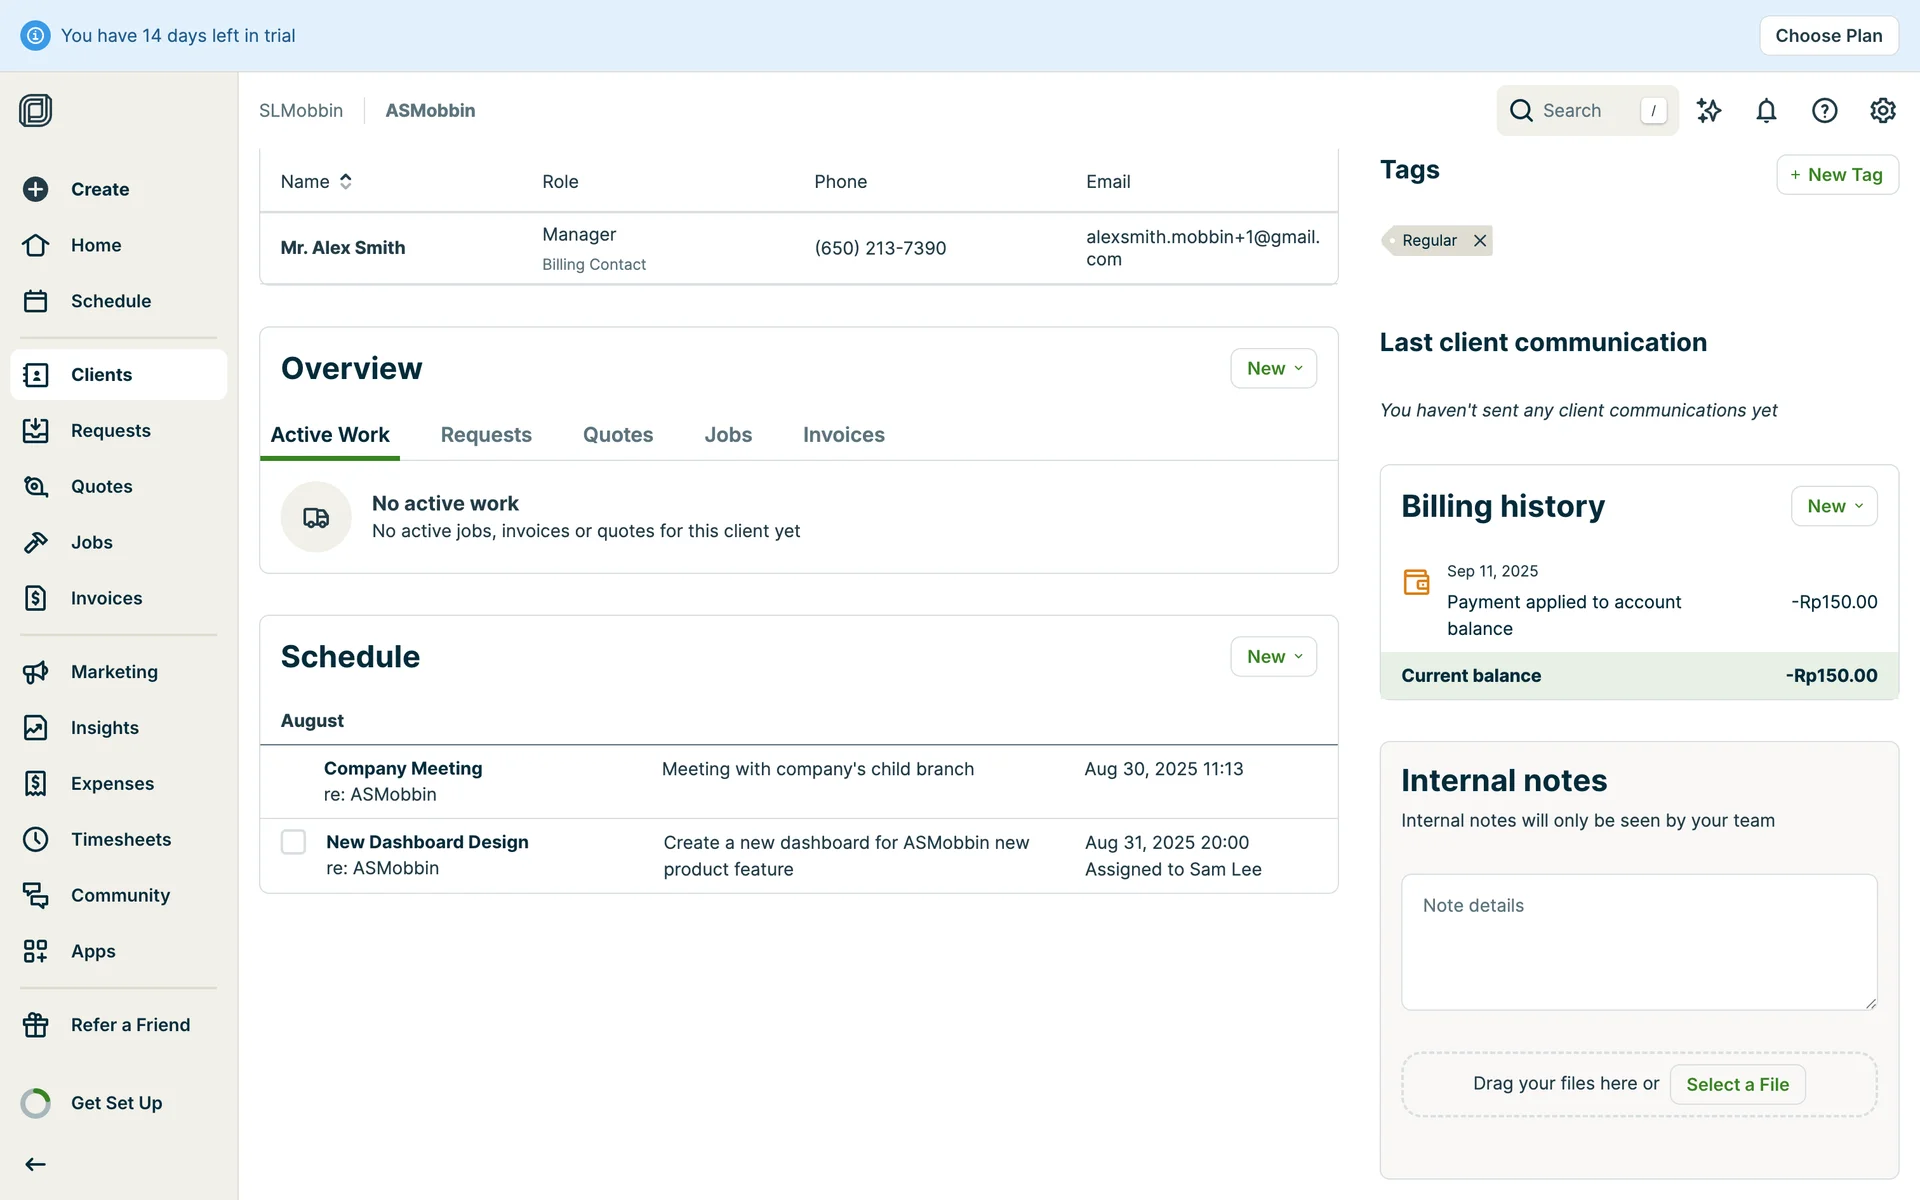Screen dimensions: 1920x1200
Task: Click the Choose Plan button
Action: [x=1828, y=36]
